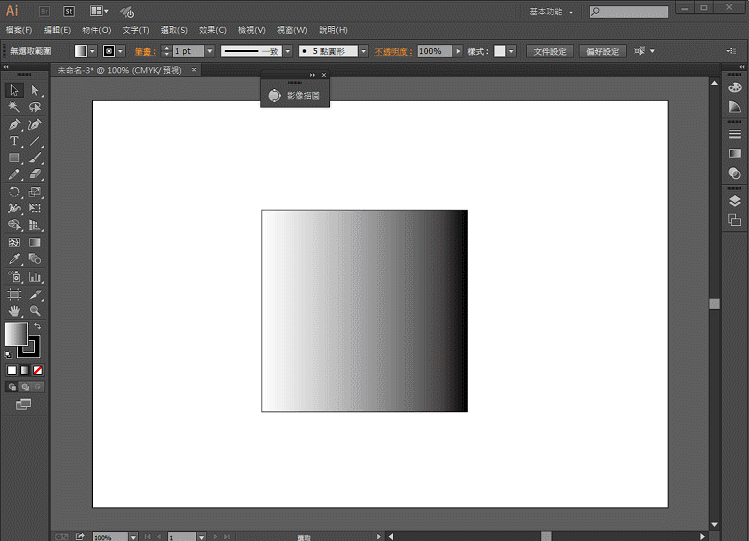Open the Layers panel icon
749x541 pixels.
(x=735, y=201)
